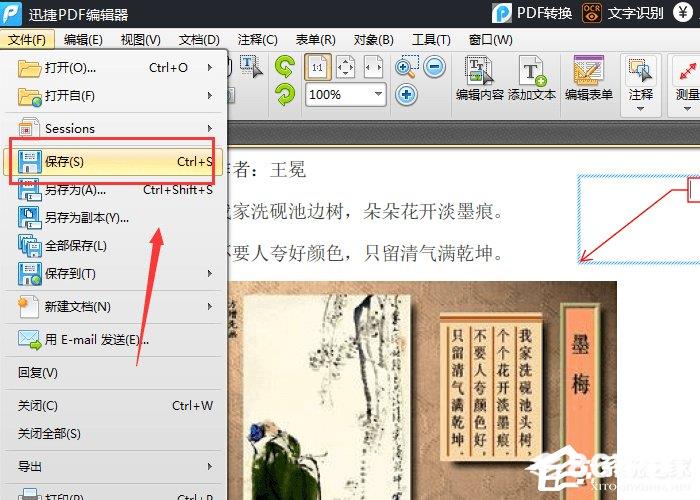Click the zoom out minus button
700x500 pixels.
pos(434,67)
